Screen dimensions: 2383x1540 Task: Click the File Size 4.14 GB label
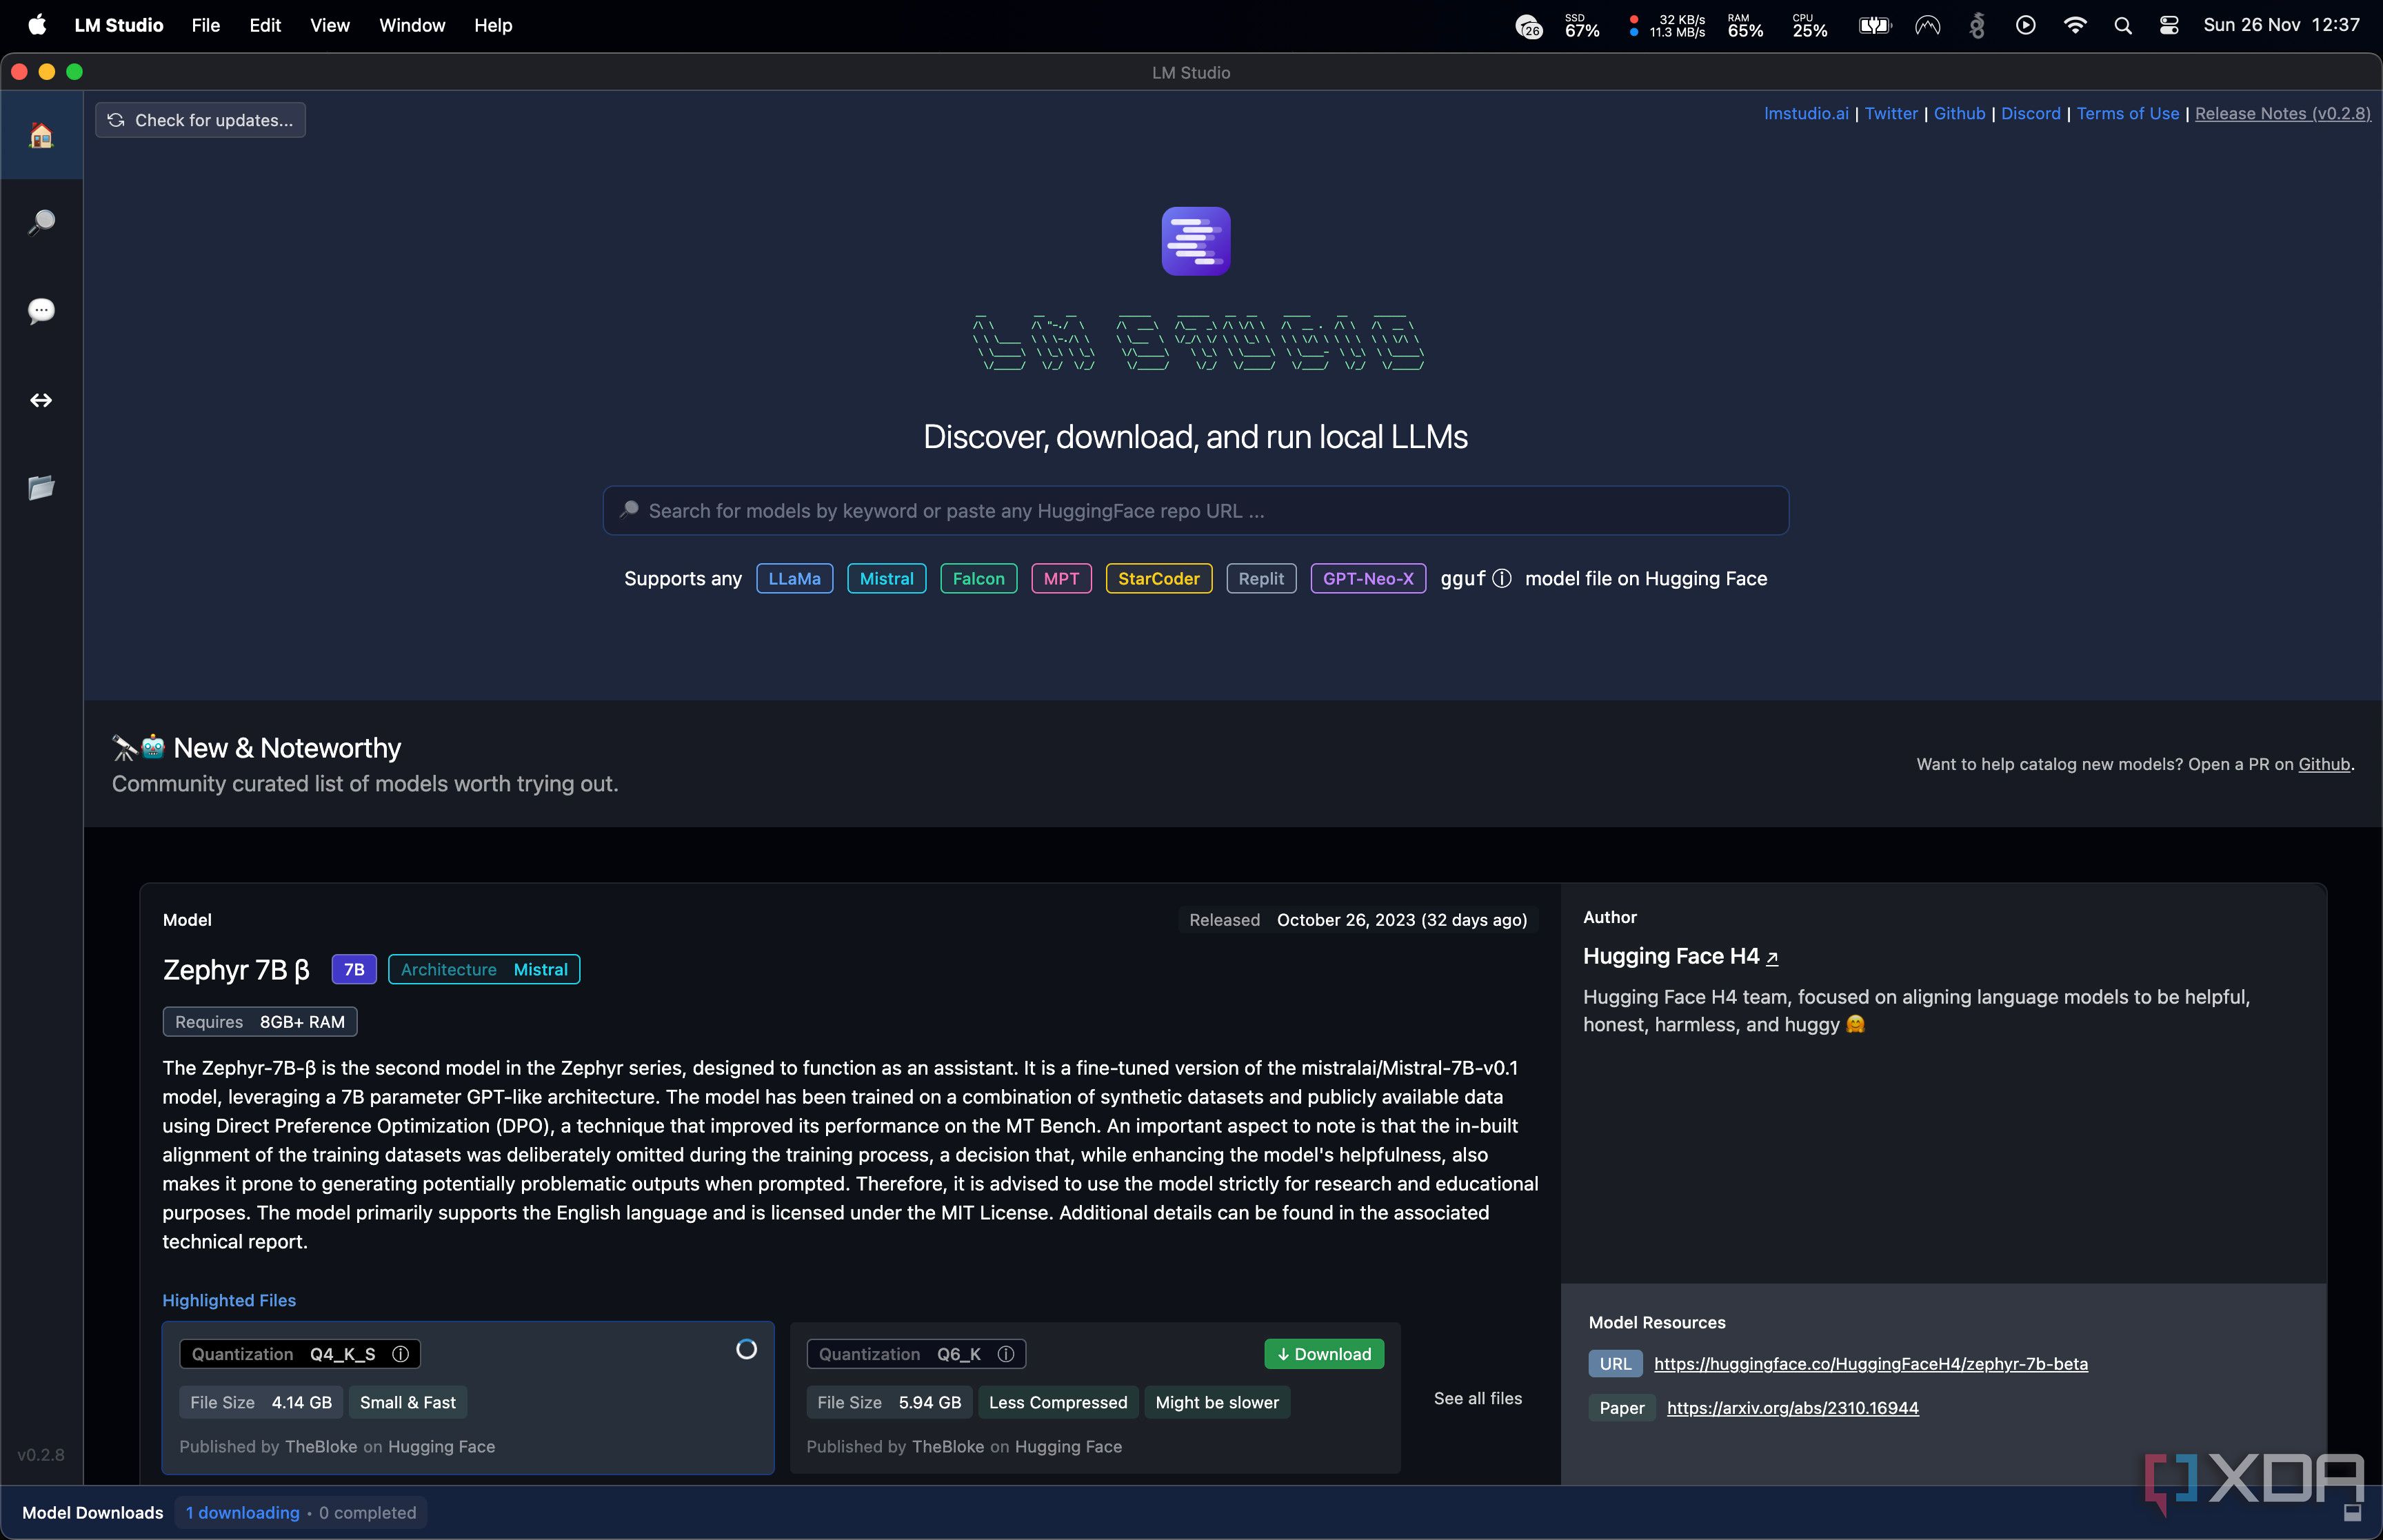tap(261, 1403)
